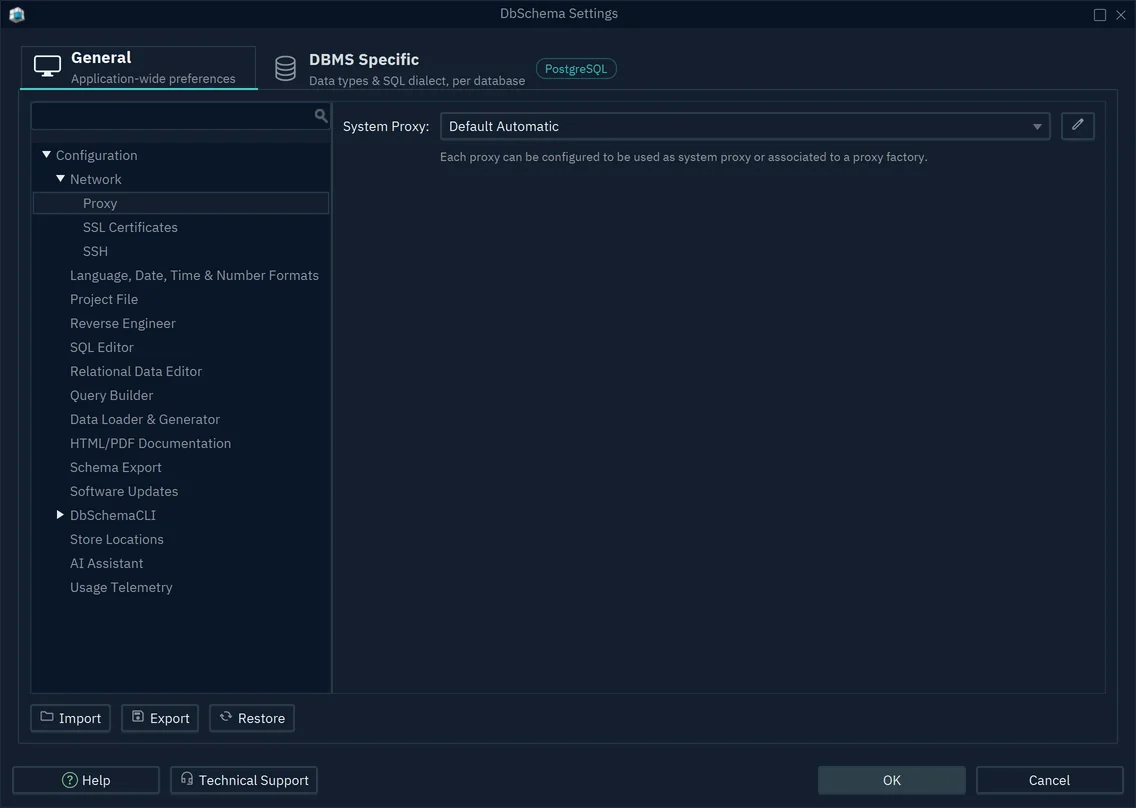
Task: Open Relational Data Editor settings
Action: point(135,371)
